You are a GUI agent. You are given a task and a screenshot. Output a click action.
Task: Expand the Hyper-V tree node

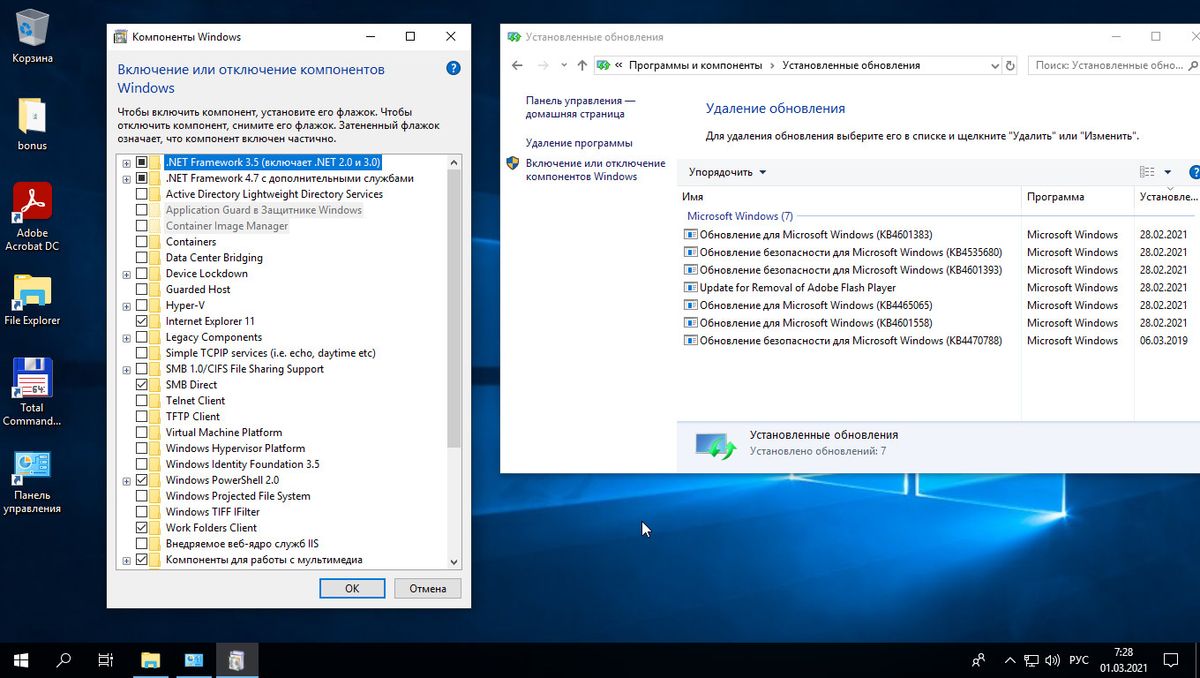coord(126,305)
